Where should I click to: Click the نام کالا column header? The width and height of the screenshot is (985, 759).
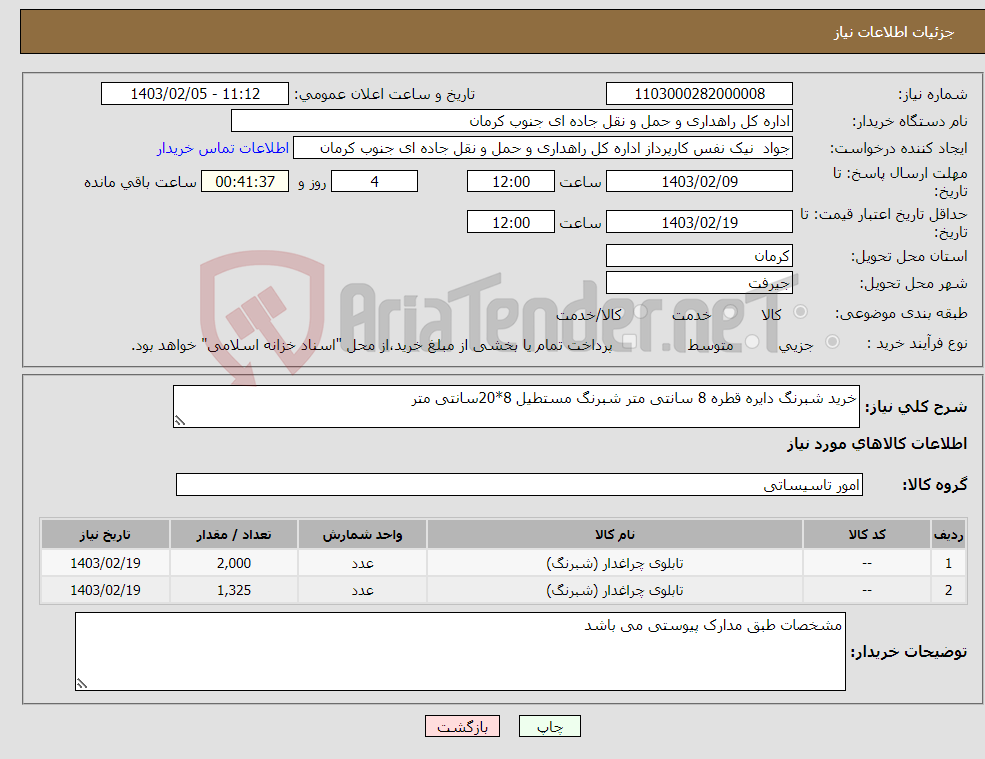pyautogui.click(x=615, y=535)
